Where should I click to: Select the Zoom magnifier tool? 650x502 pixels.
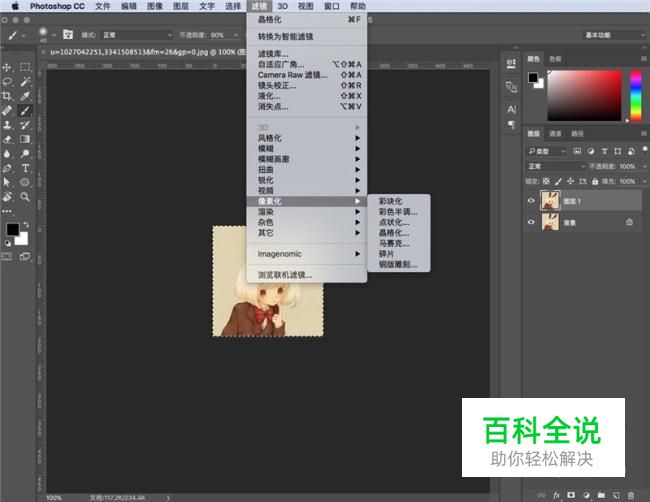[25, 197]
